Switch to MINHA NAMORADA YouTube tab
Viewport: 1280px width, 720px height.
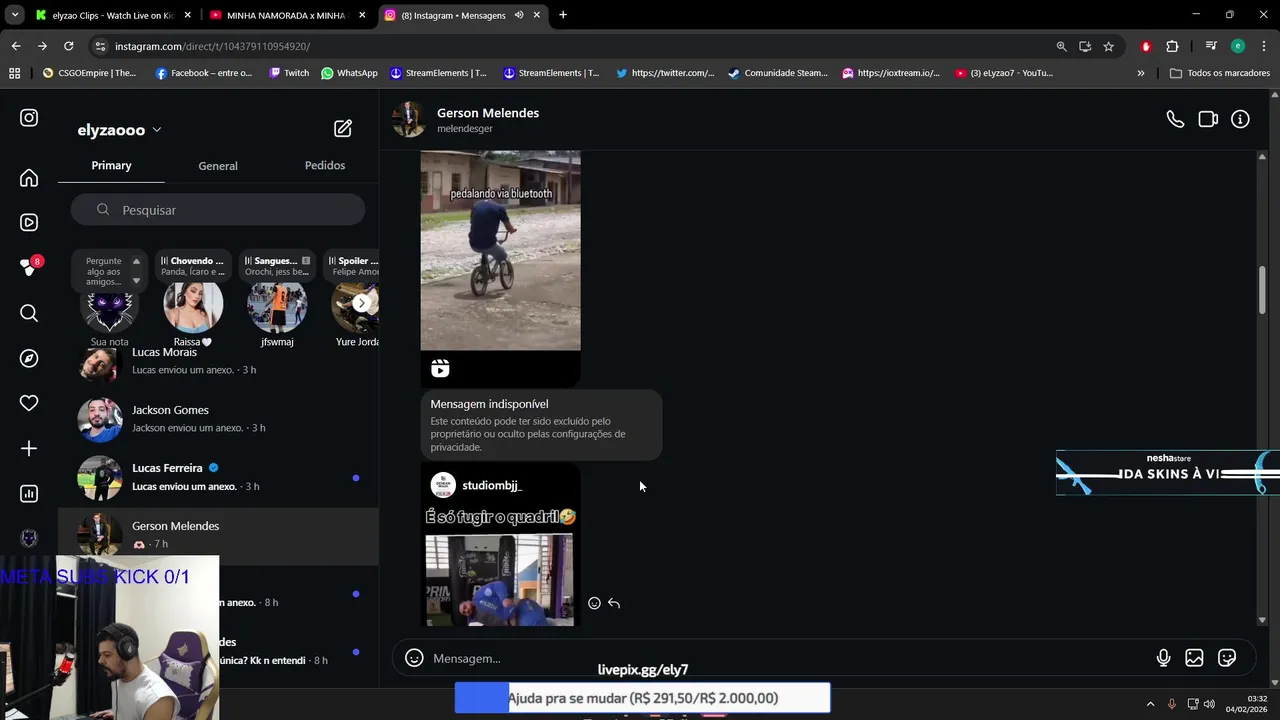coord(285,15)
